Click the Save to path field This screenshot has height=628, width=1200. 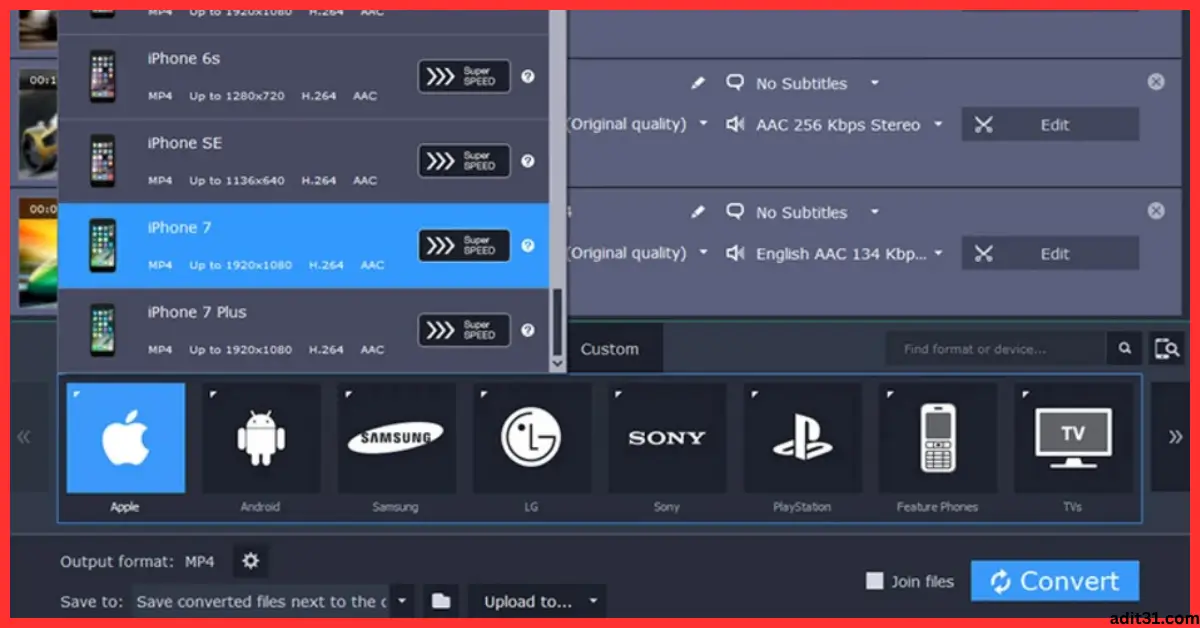tap(260, 601)
